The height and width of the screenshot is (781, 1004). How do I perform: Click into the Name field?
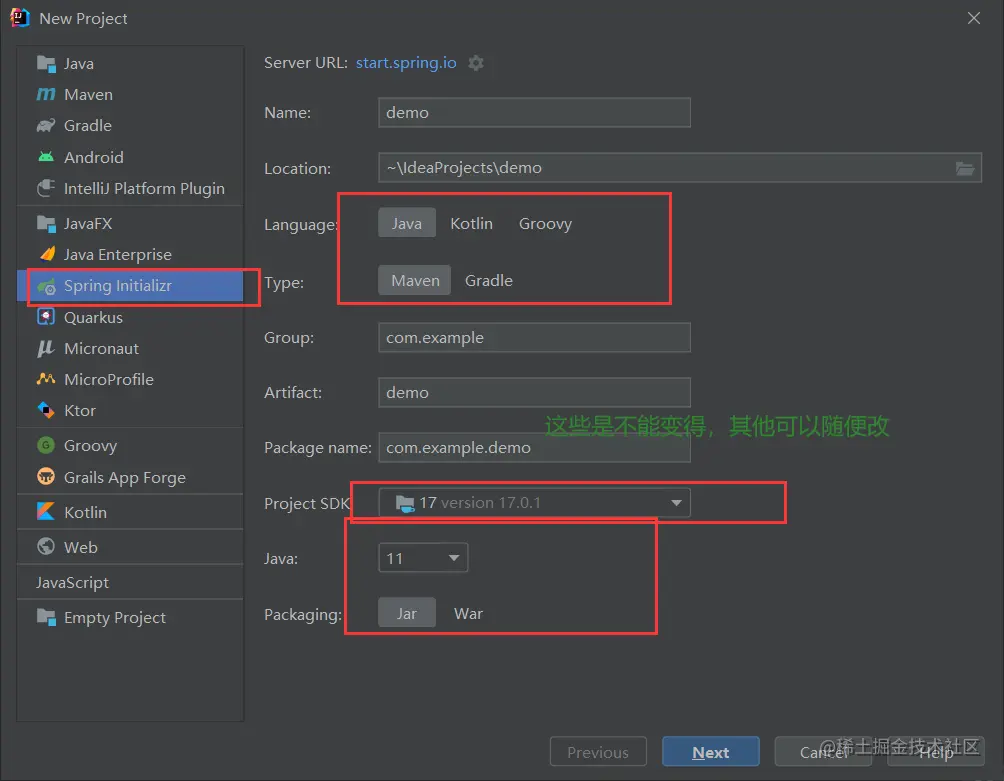(x=535, y=113)
